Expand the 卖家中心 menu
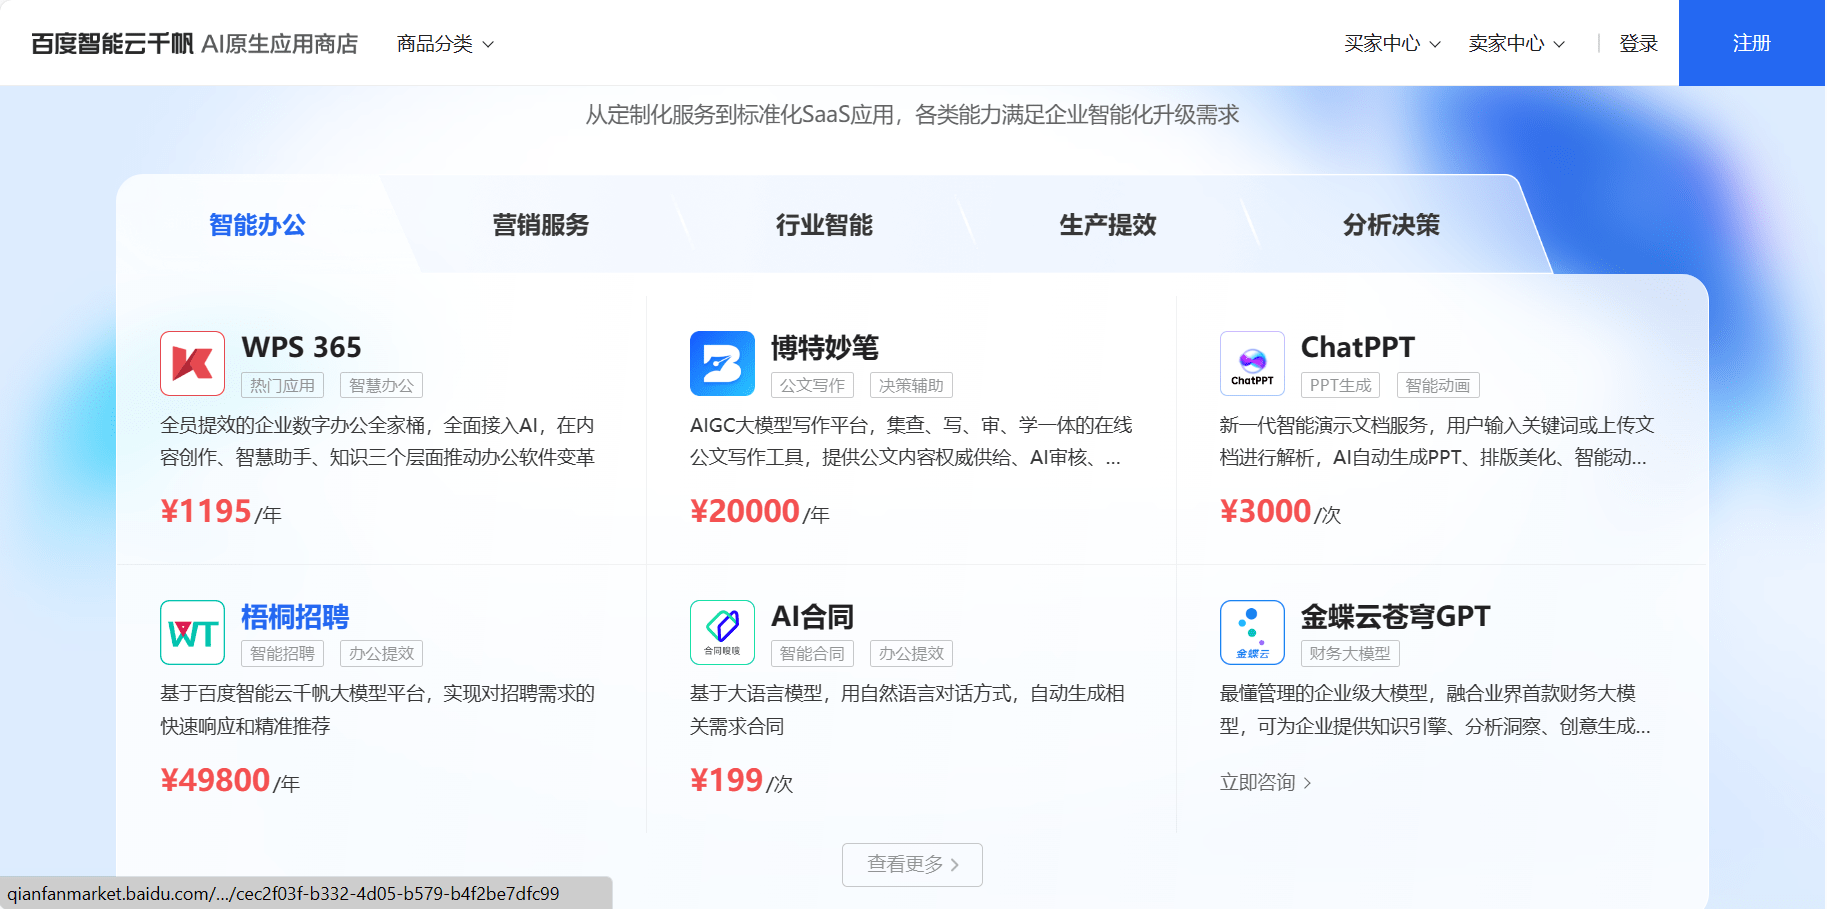The image size is (1827, 909). (x=1515, y=43)
